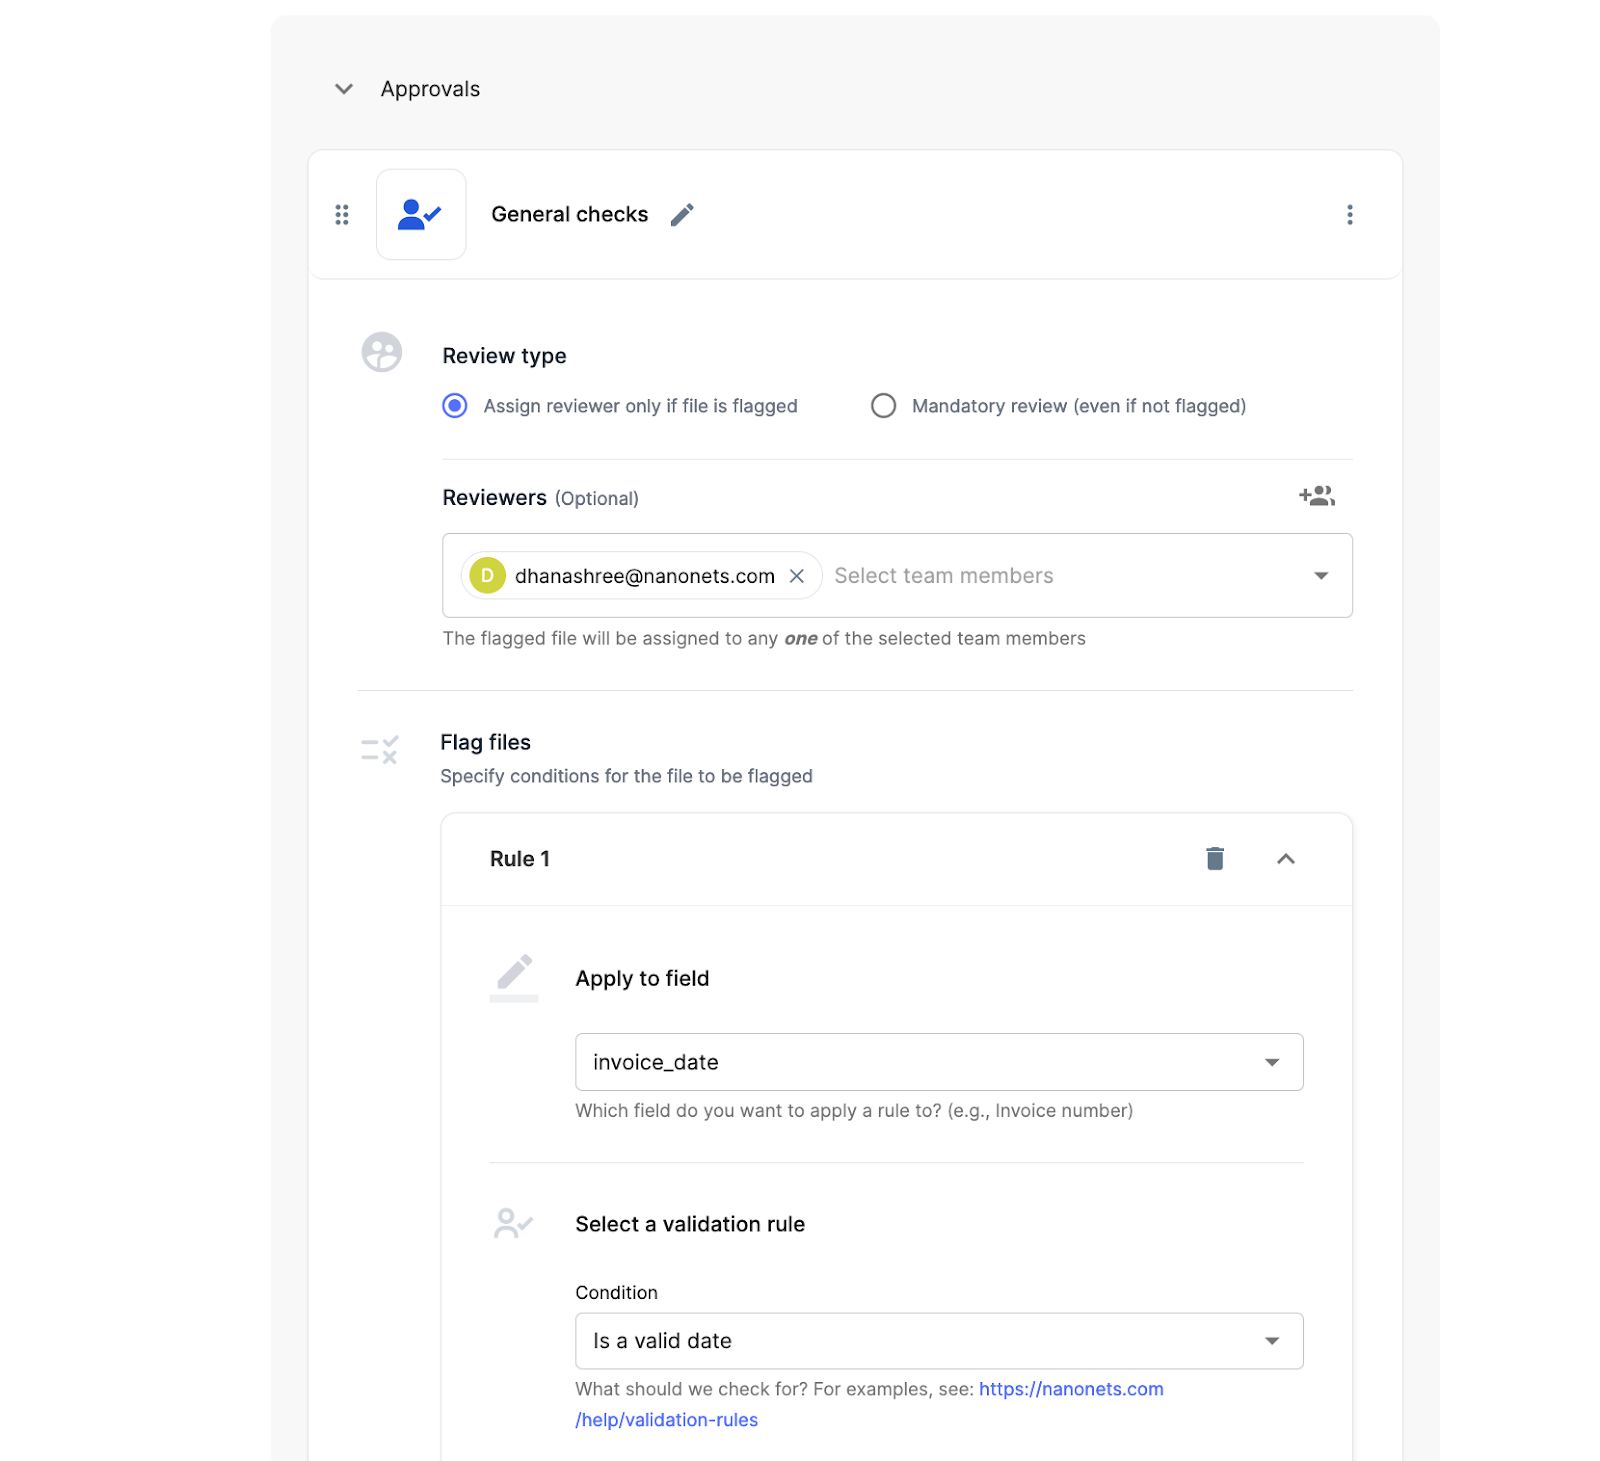Click the General checks person-check icon
This screenshot has height=1461, width=1600.
pyautogui.click(x=420, y=214)
